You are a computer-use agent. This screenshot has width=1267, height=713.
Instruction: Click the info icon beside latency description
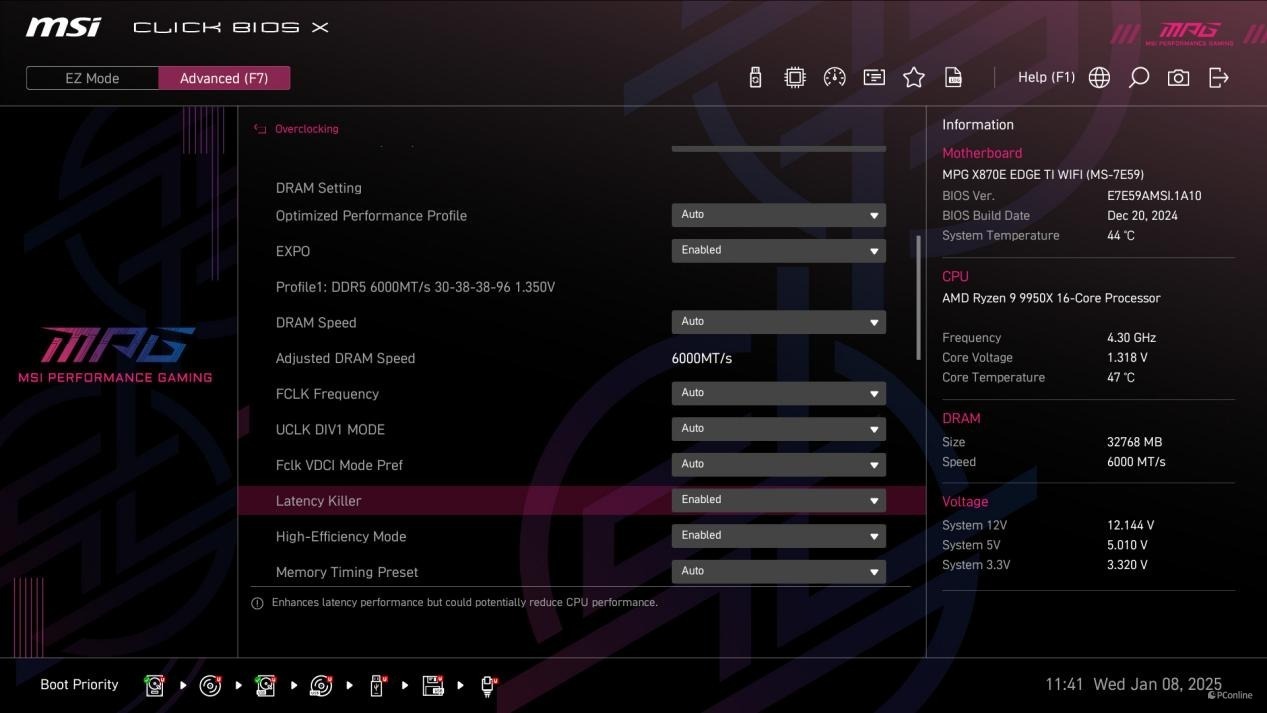(257, 603)
